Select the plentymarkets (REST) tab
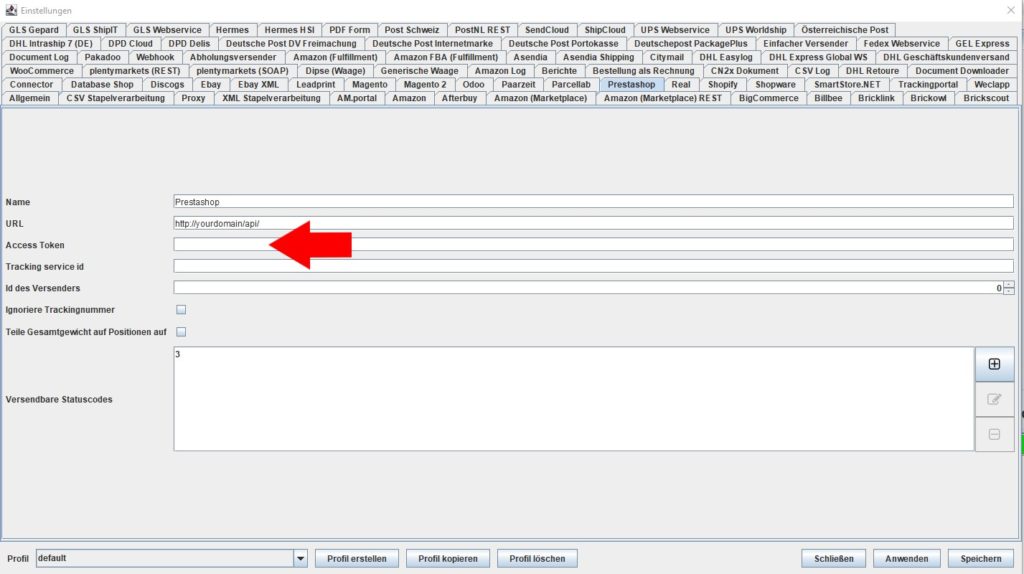1024x574 pixels. point(135,71)
